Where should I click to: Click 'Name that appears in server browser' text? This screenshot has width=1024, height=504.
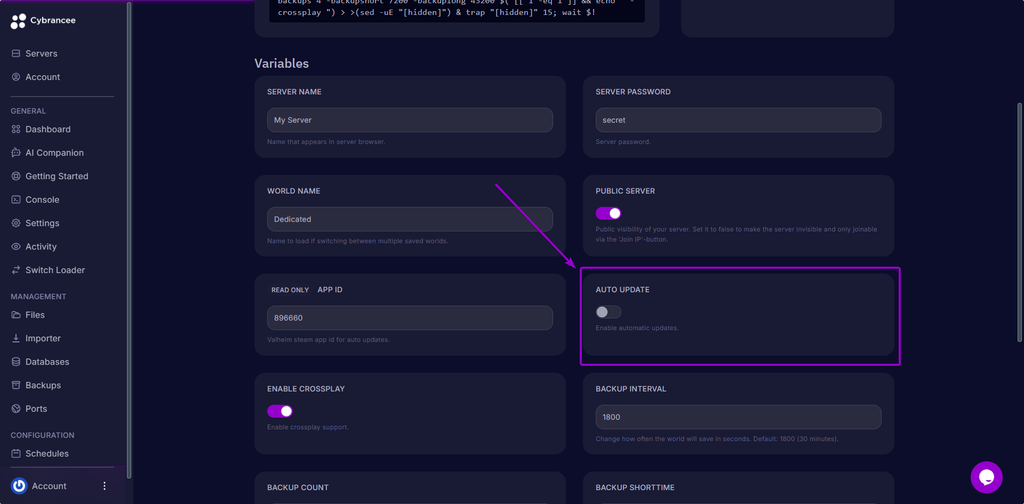point(326,142)
